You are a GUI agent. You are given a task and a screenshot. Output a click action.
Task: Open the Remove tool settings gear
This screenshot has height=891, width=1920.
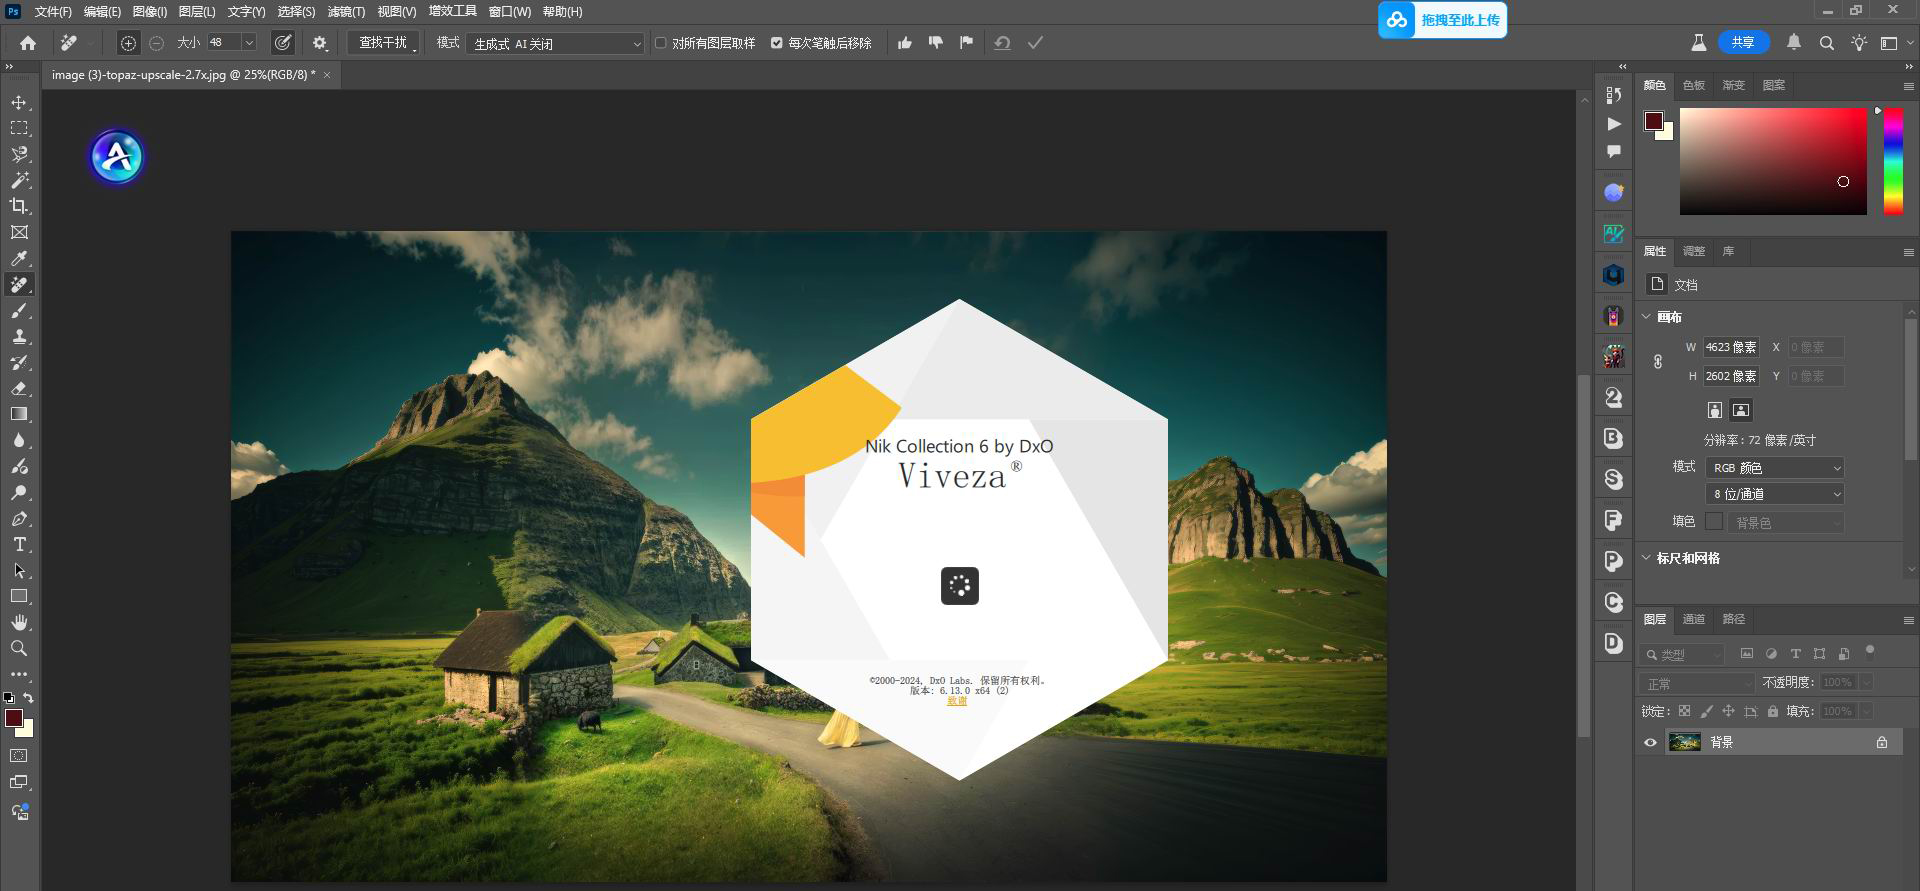tap(320, 43)
